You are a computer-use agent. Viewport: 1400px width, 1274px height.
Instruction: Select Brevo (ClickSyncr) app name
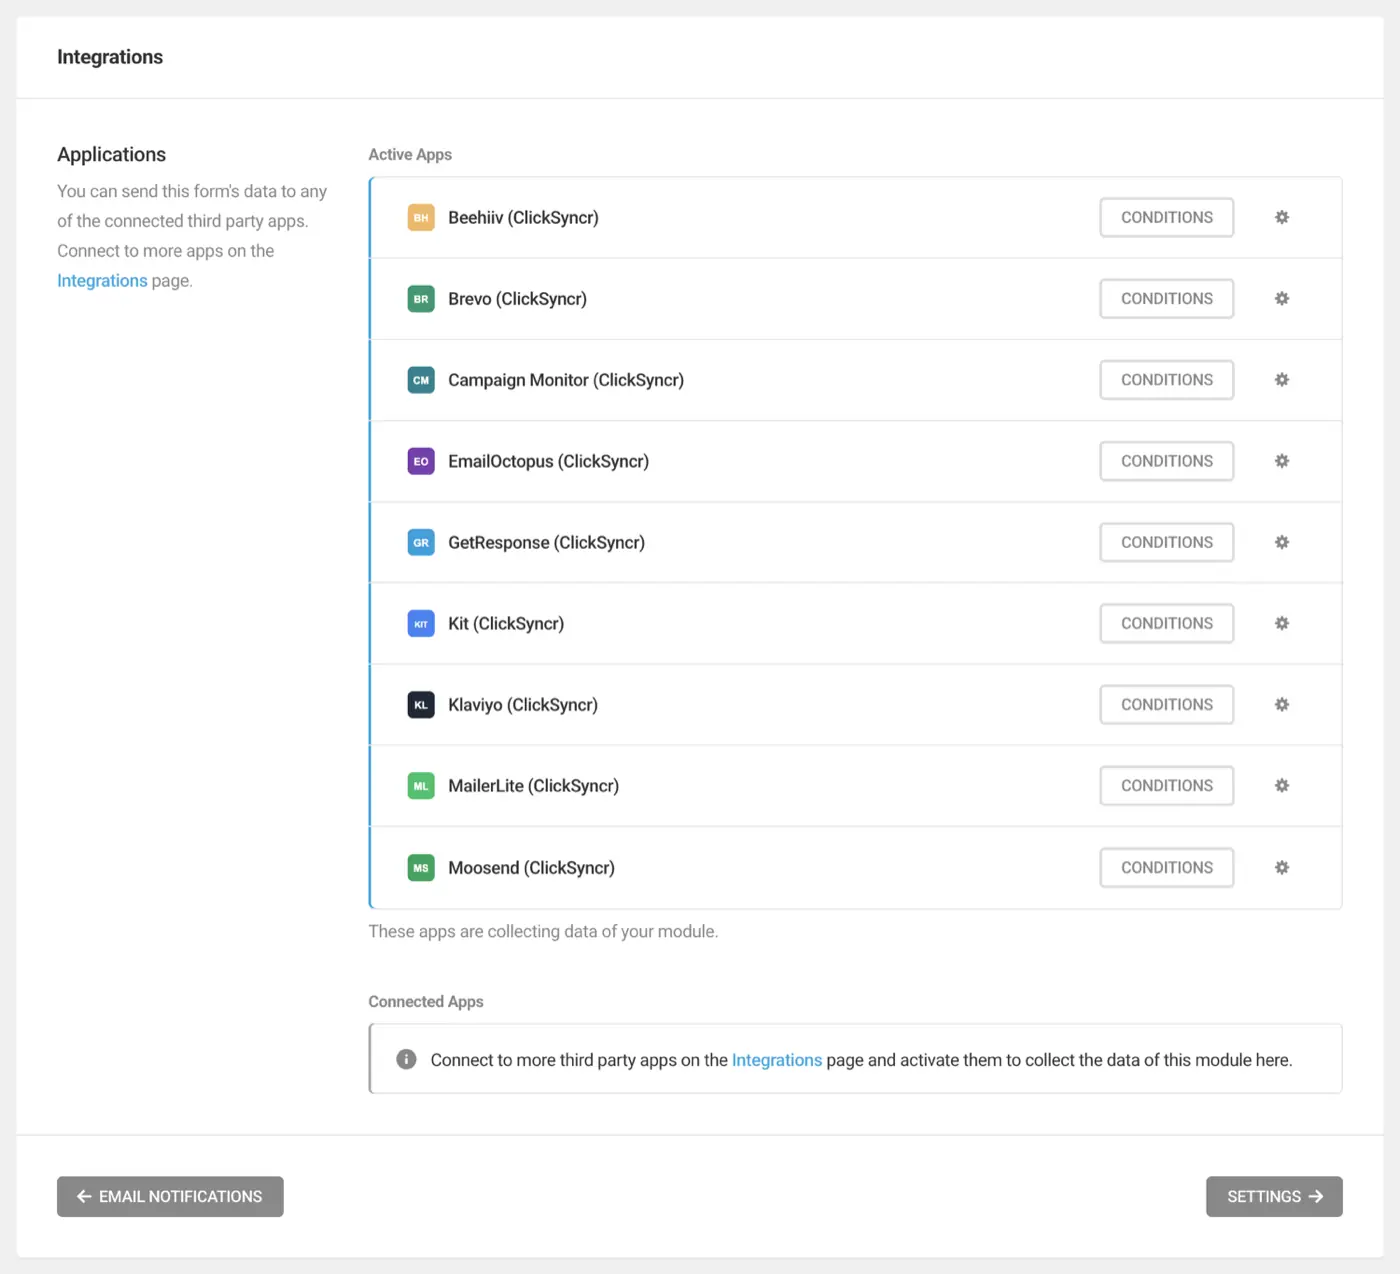pyautogui.click(x=517, y=298)
